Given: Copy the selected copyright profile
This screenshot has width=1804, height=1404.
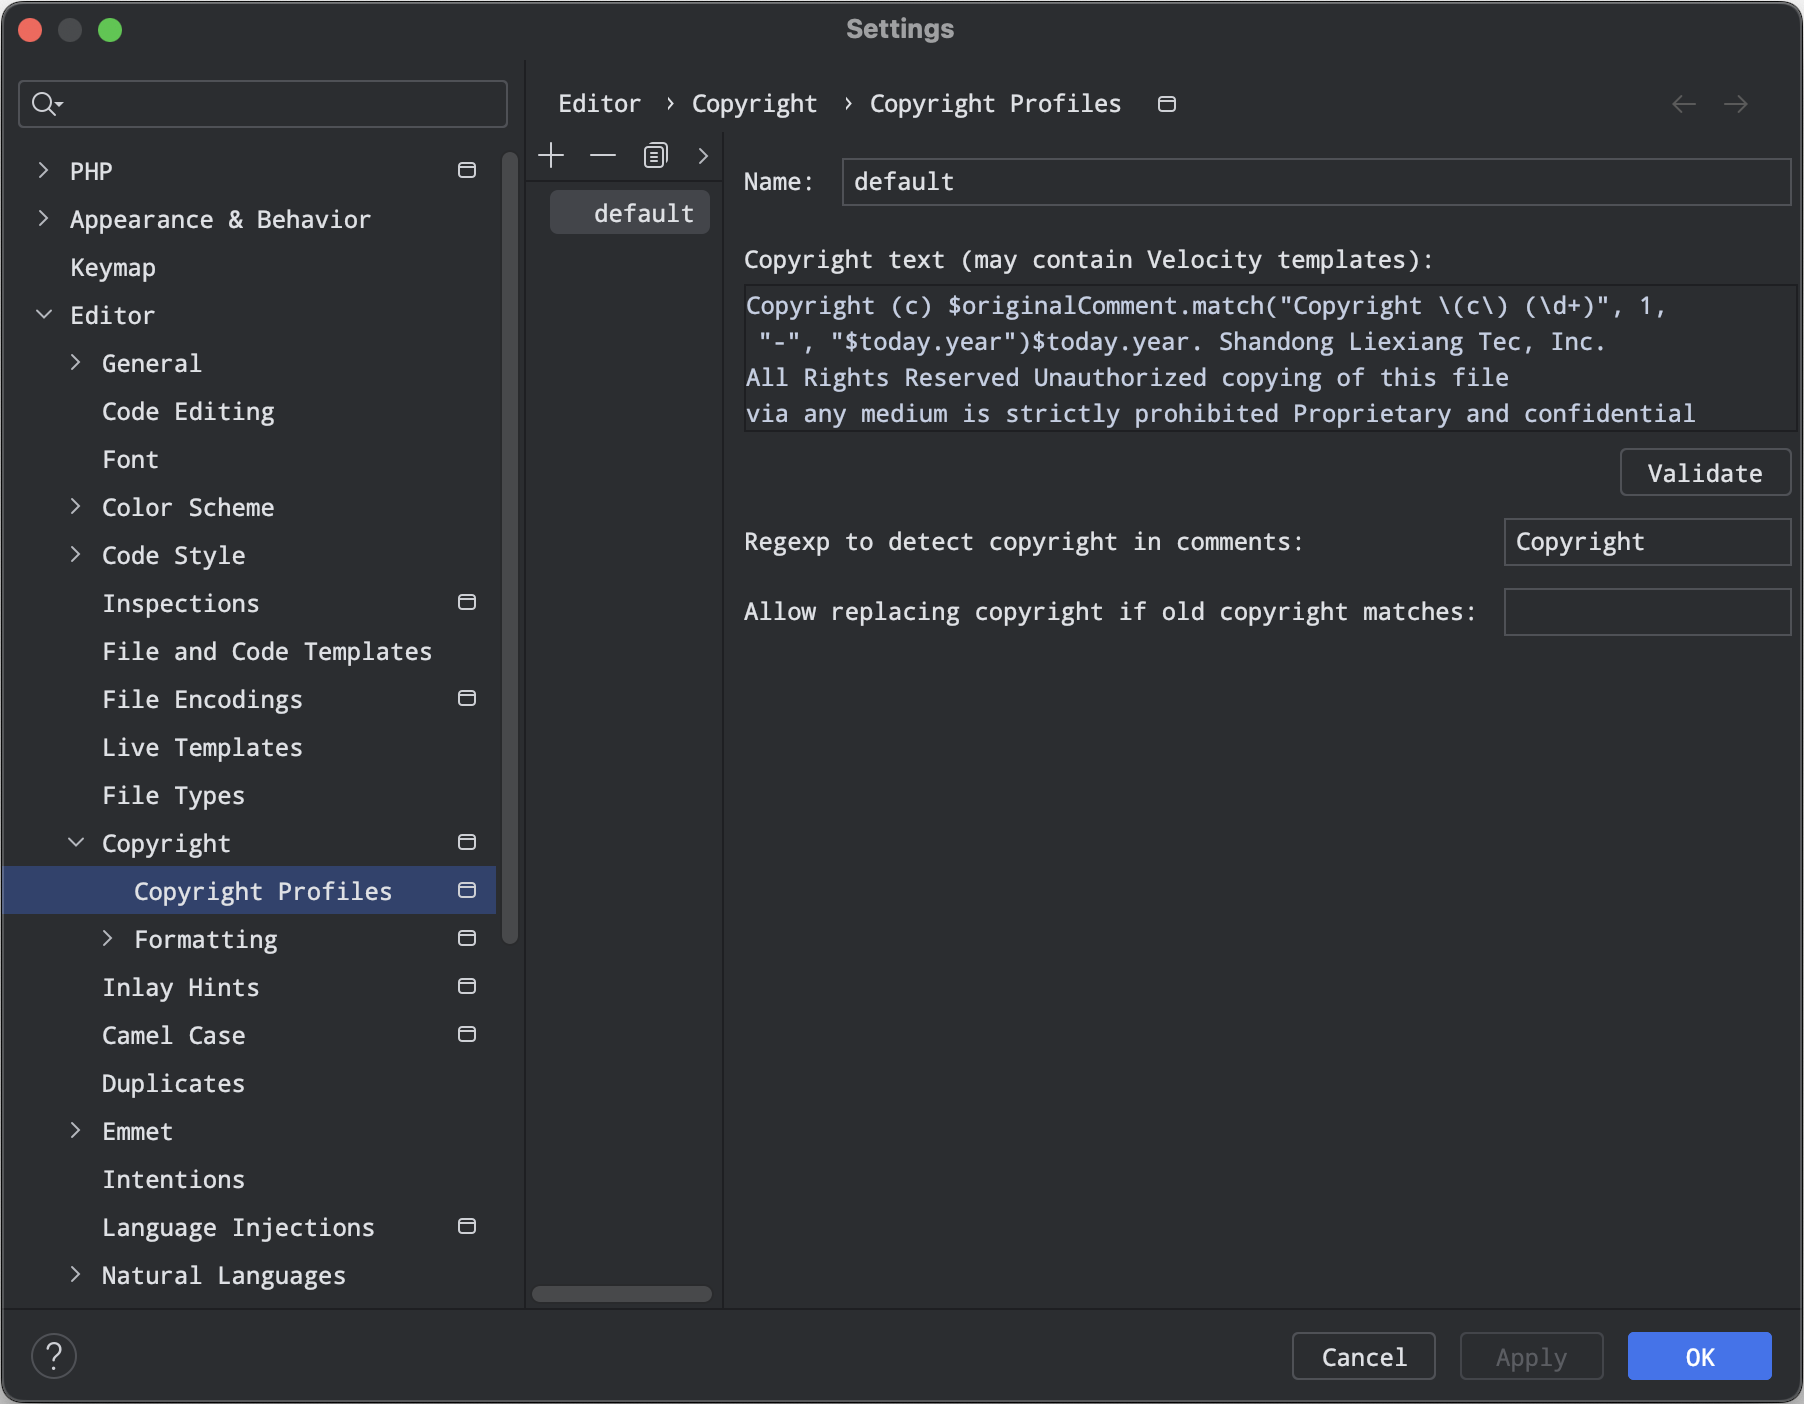Looking at the screenshot, I should pyautogui.click(x=655, y=156).
